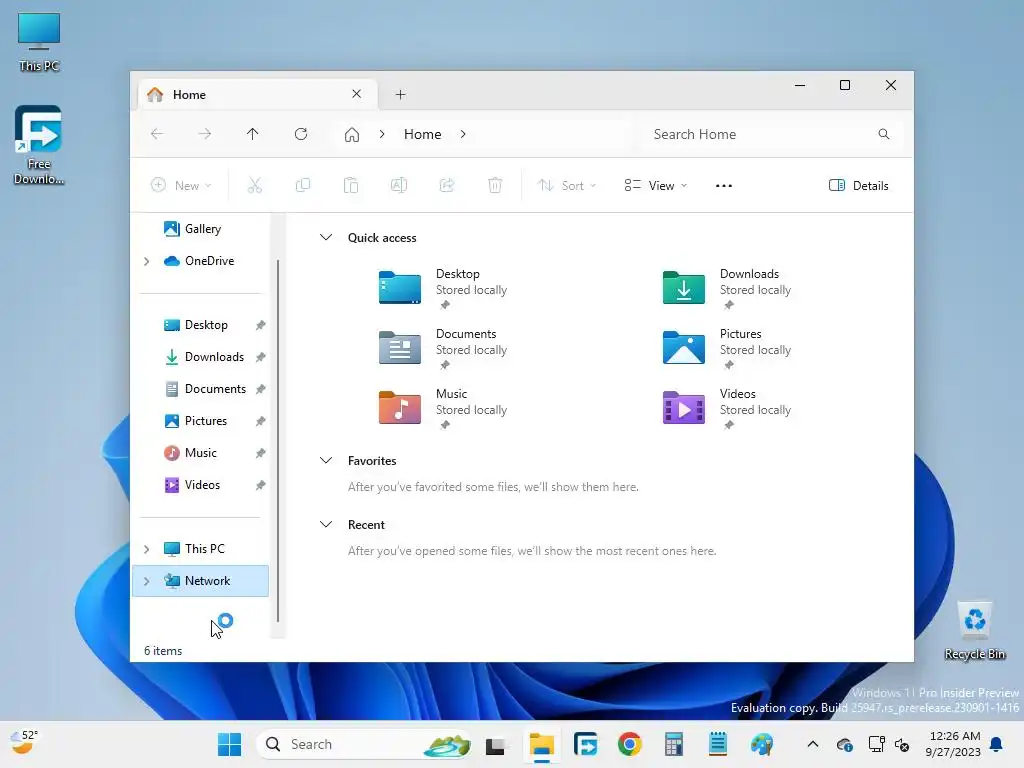Collapse the Favorites section

pos(326,460)
